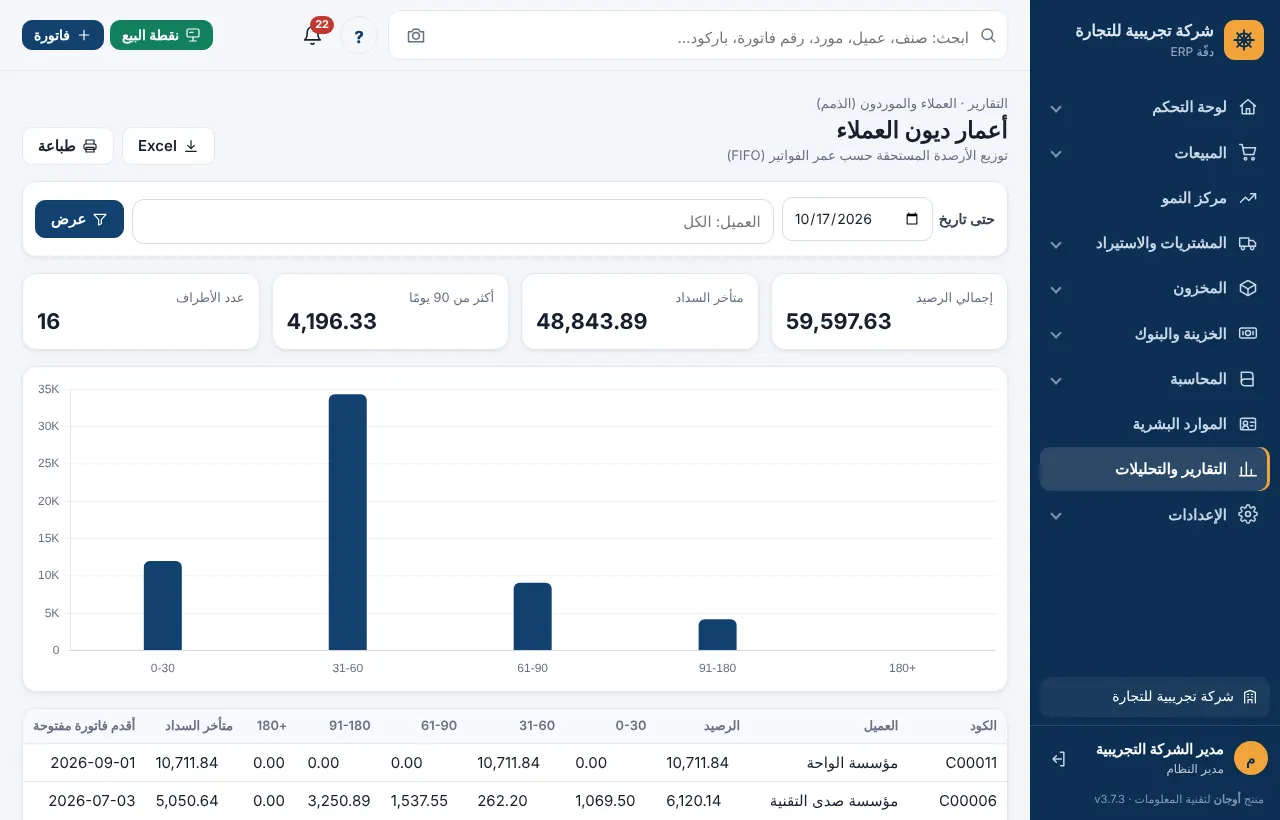Viewport: 1280px width, 820px height.
Task: Click customer code C00006
Action: coord(968,801)
